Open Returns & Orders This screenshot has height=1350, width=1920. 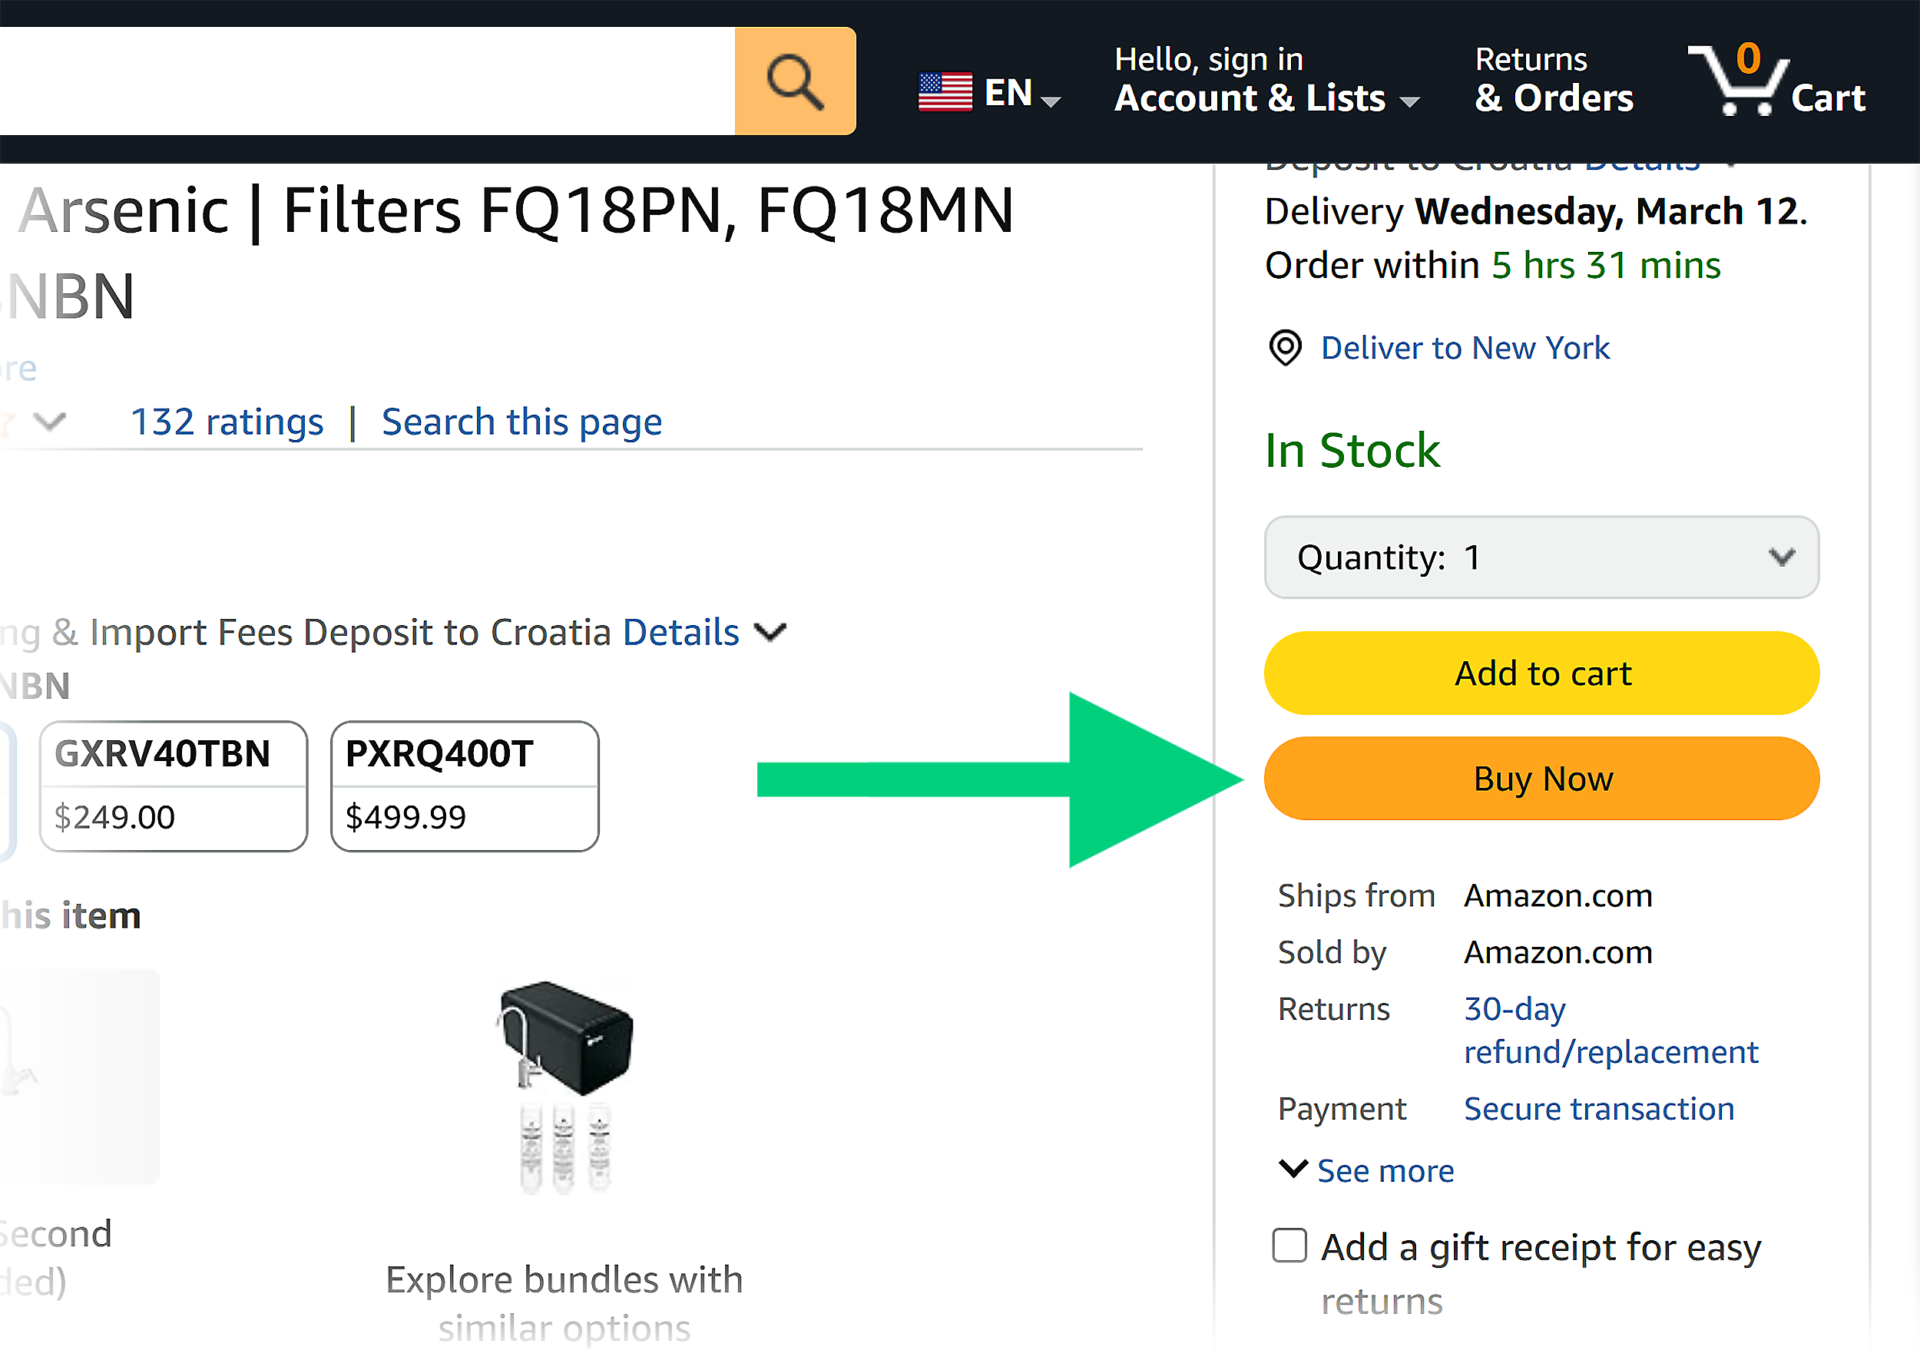pos(1553,81)
